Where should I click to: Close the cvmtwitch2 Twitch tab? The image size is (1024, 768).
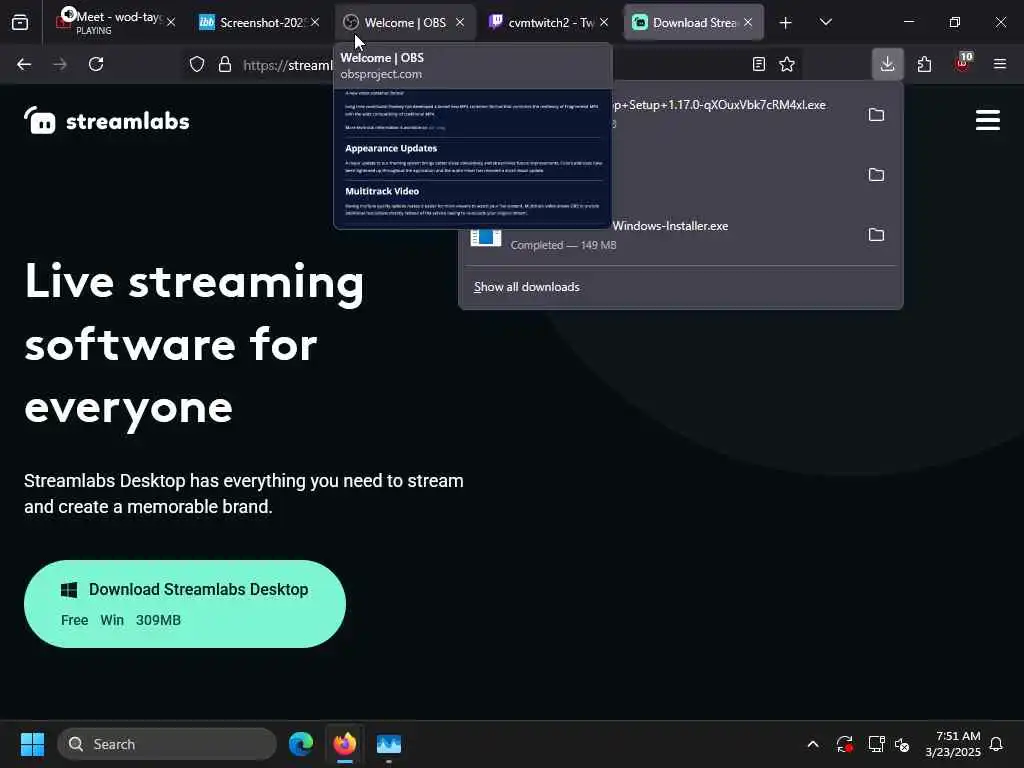tap(604, 23)
